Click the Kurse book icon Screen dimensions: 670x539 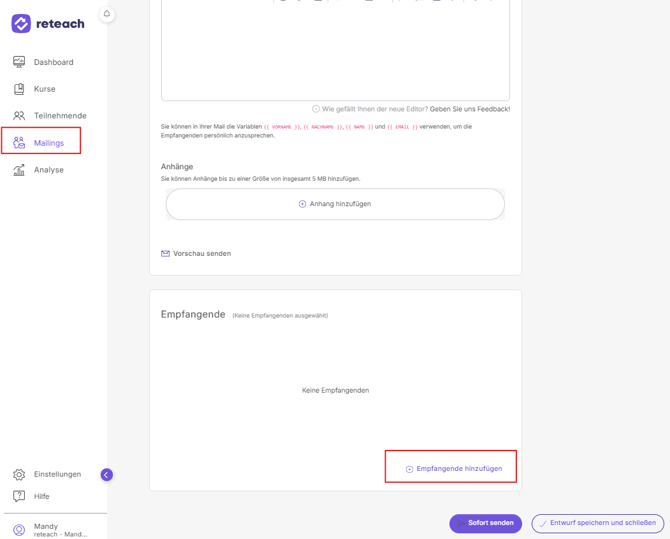(19, 89)
